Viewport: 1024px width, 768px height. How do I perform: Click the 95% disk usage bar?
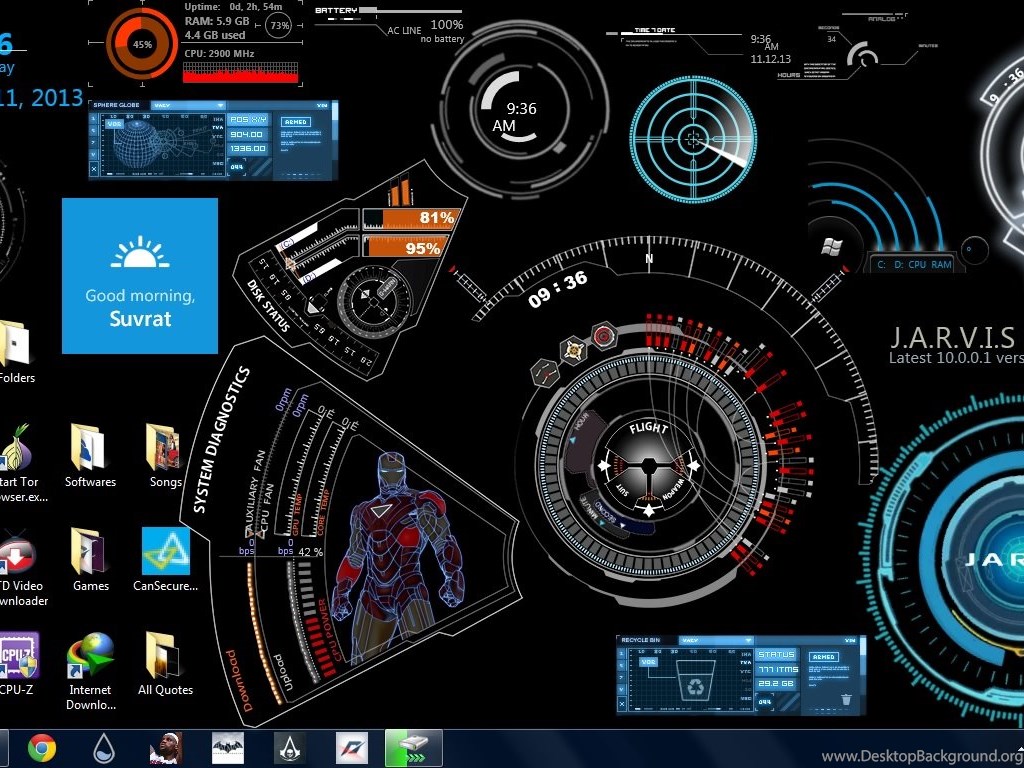(x=407, y=247)
